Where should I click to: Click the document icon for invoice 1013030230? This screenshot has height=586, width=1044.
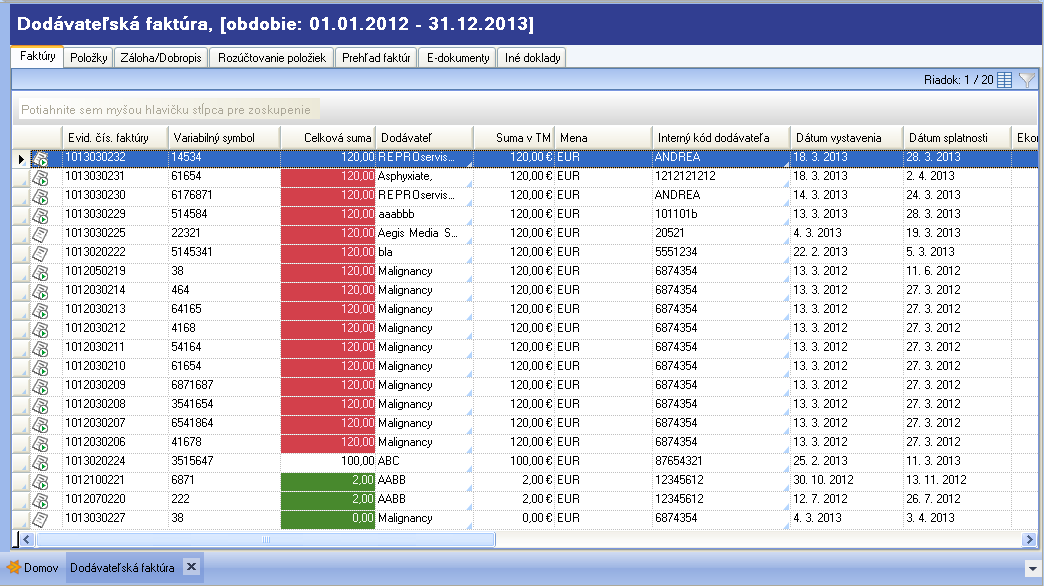click(40, 197)
